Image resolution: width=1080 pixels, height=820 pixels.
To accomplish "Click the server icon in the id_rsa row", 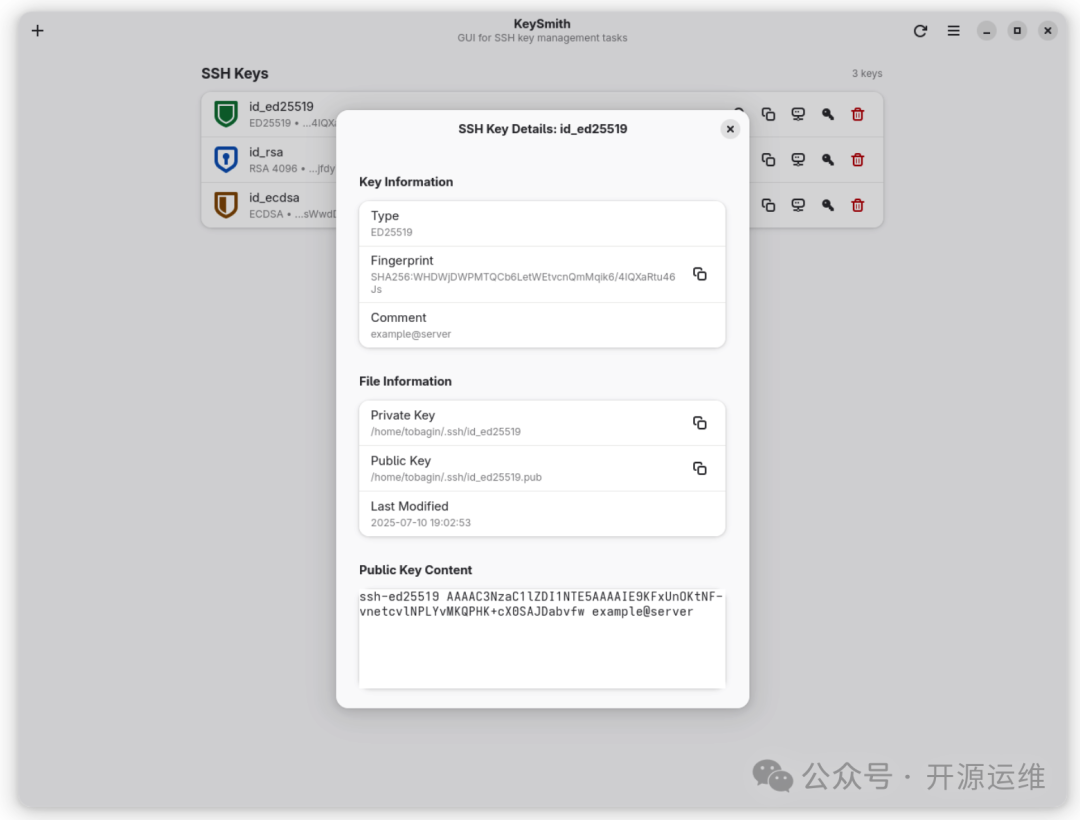I will pyautogui.click(x=798, y=160).
